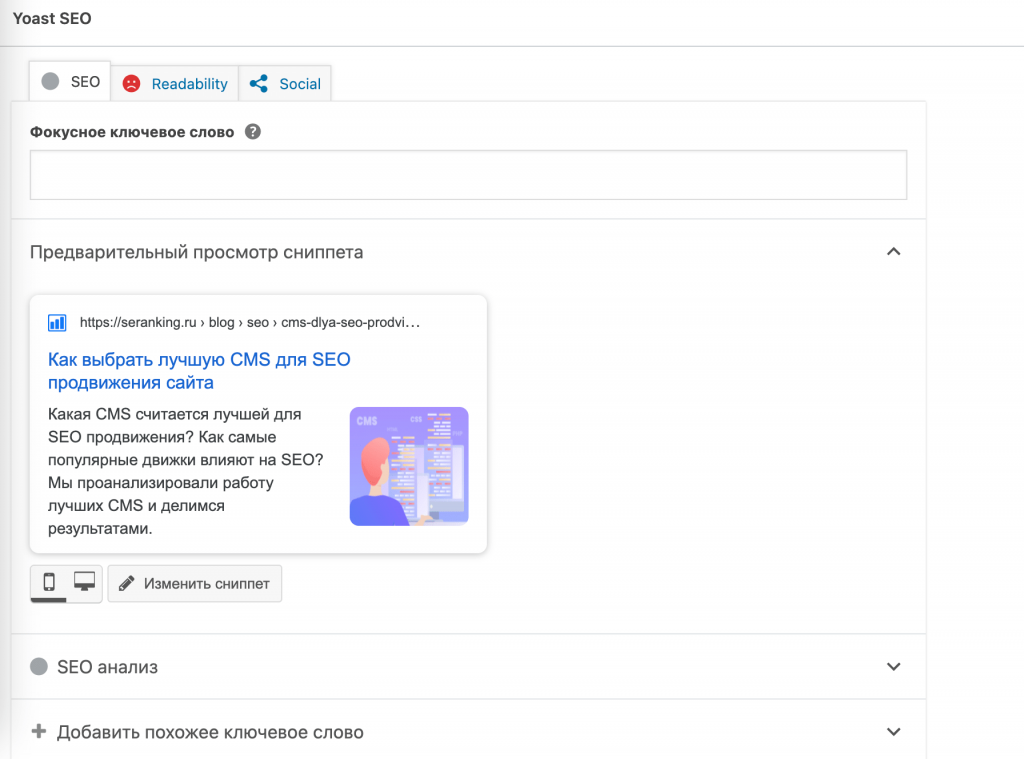Click the Изменить сниппет button
The height and width of the screenshot is (759, 1024).
pyautogui.click(x=195, y=583)
